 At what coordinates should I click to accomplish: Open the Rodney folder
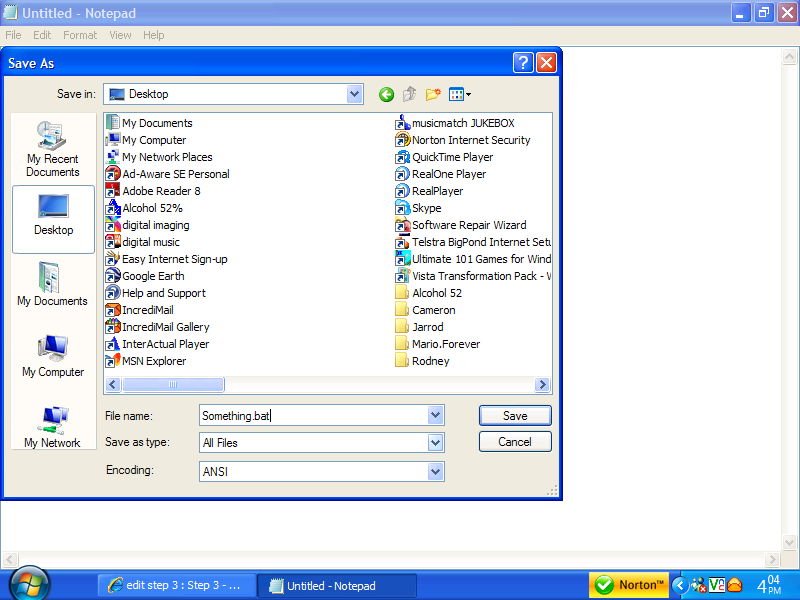tap(422, 361)
